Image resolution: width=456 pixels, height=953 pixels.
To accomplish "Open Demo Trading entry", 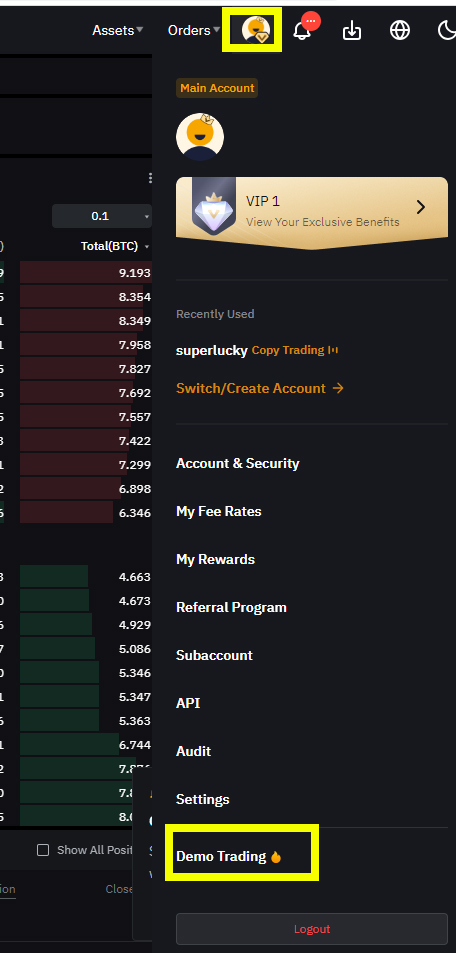I will tap(229, 856).
